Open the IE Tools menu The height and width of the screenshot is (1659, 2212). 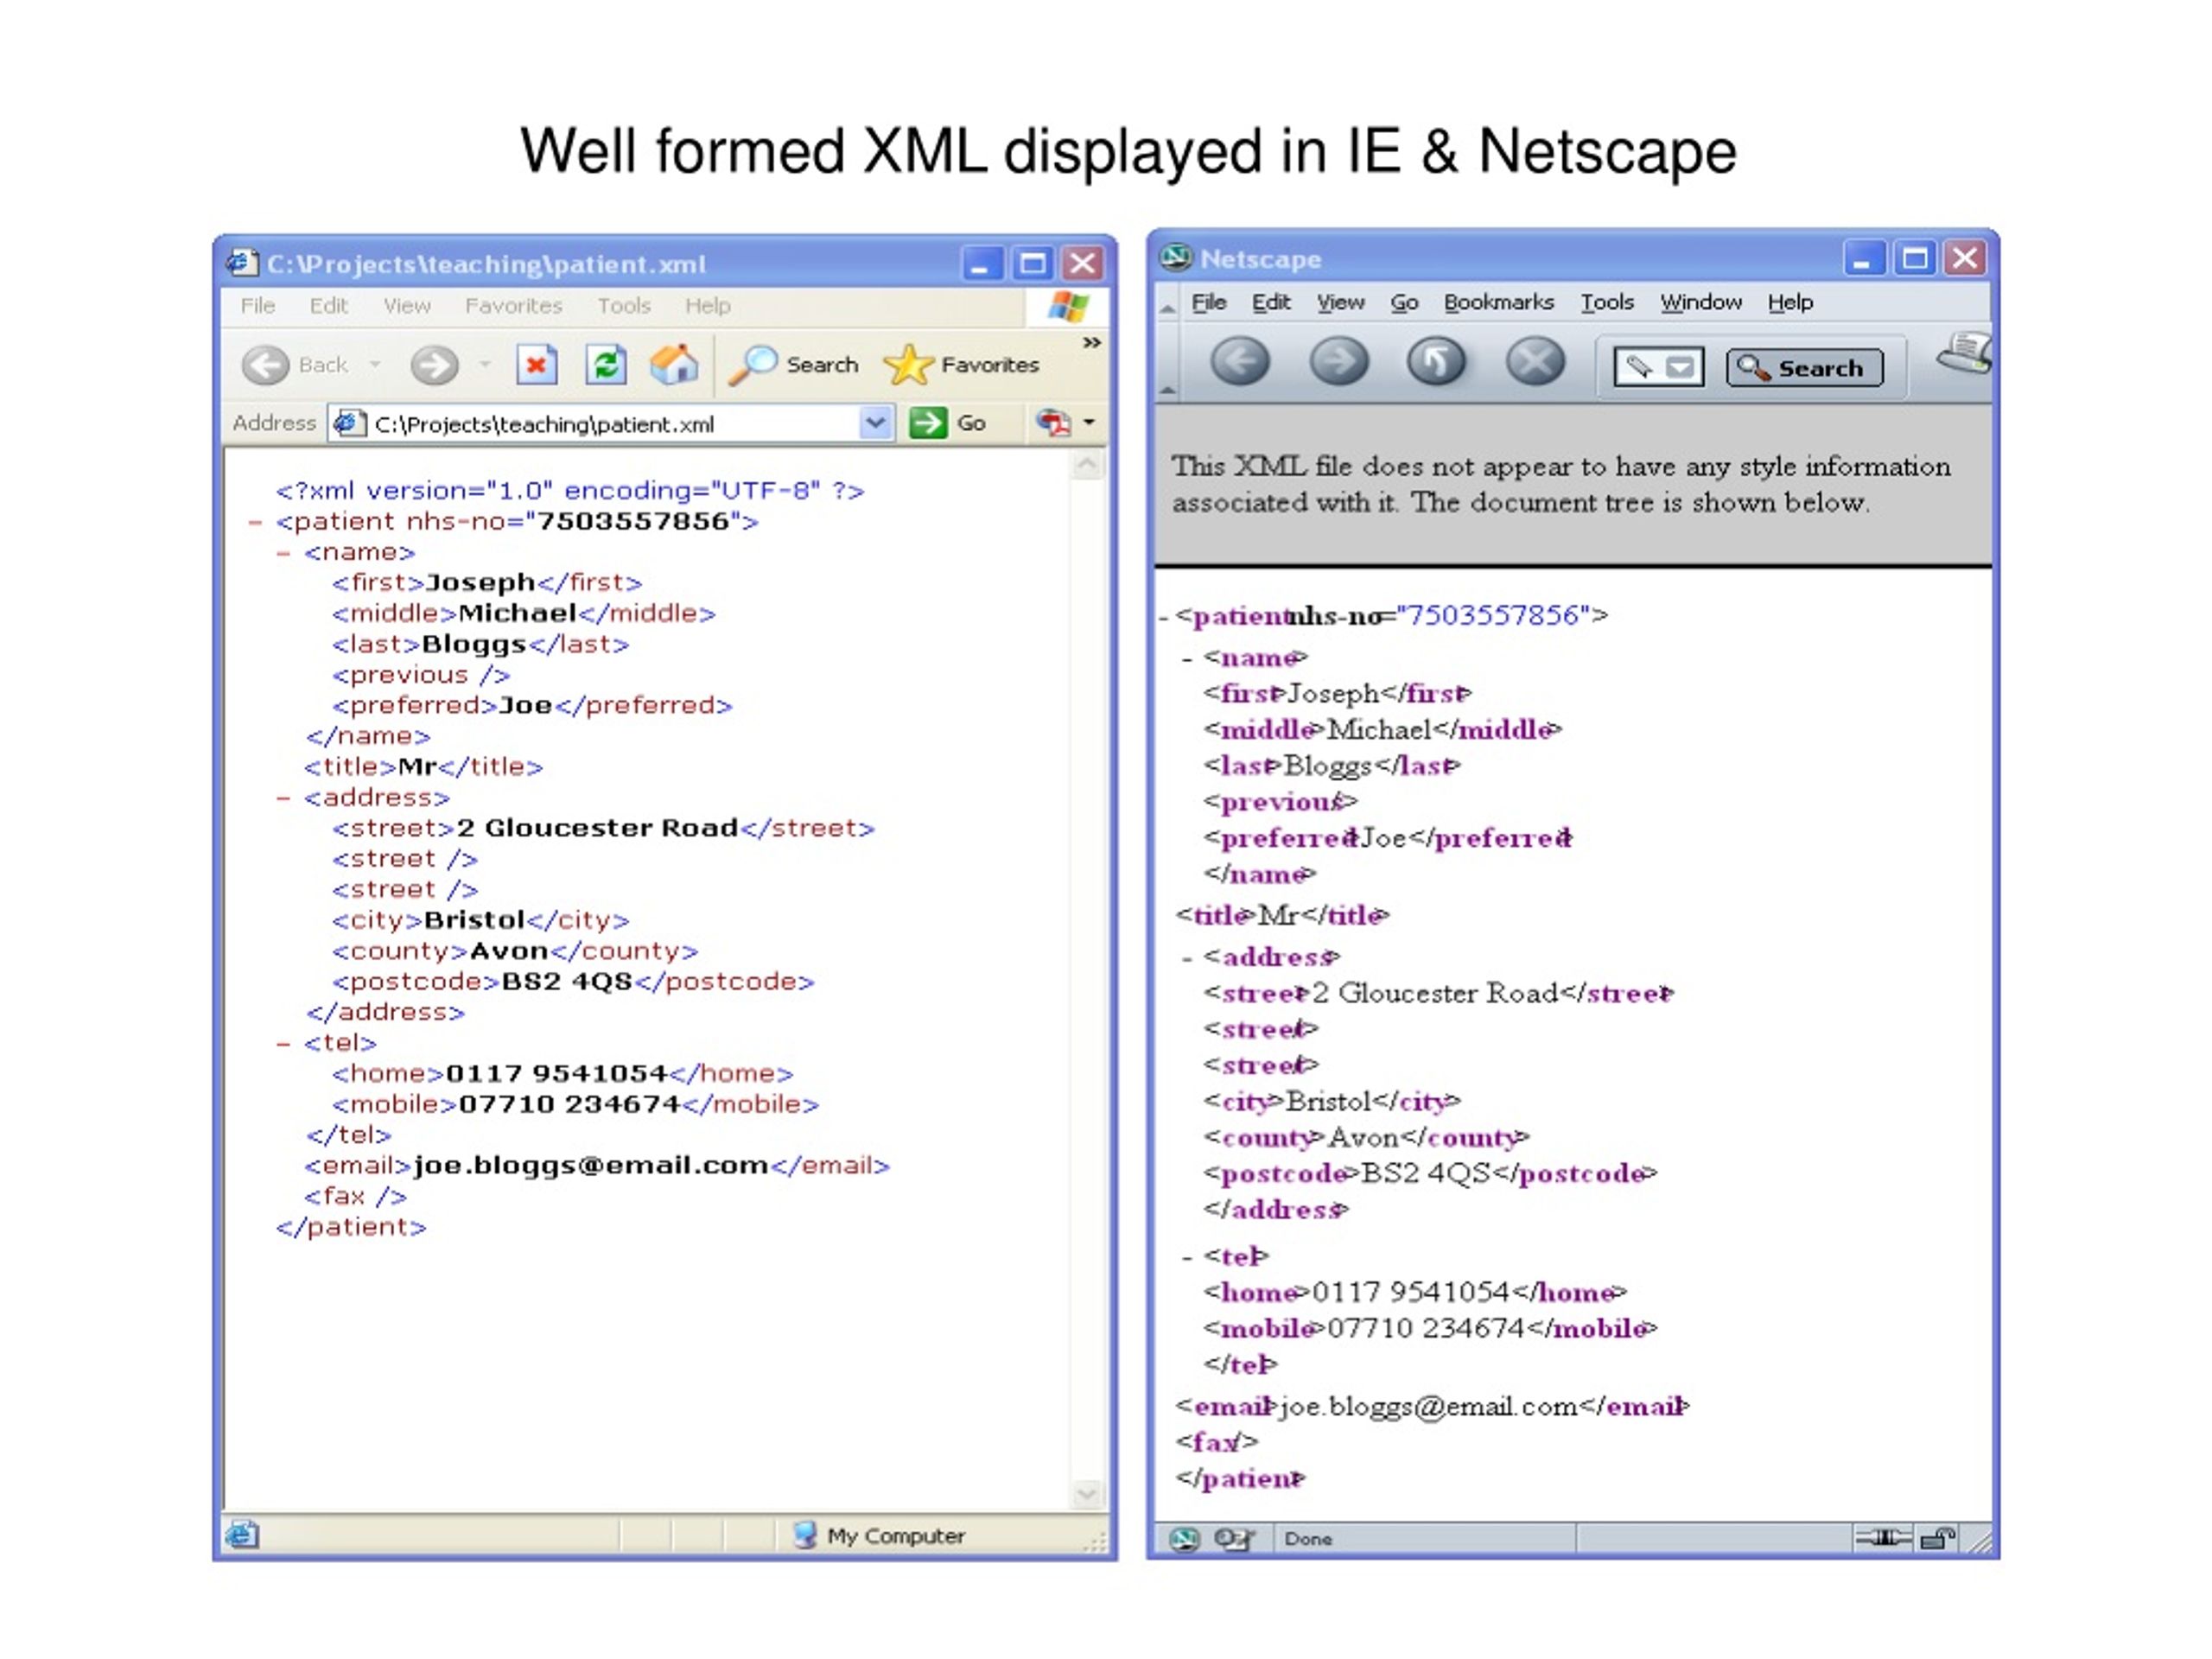(x=624, y=306)
